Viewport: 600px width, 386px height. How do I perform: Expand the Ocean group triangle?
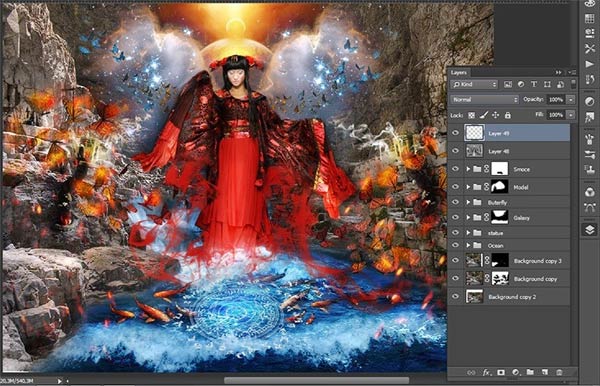(x=468, y=245)
